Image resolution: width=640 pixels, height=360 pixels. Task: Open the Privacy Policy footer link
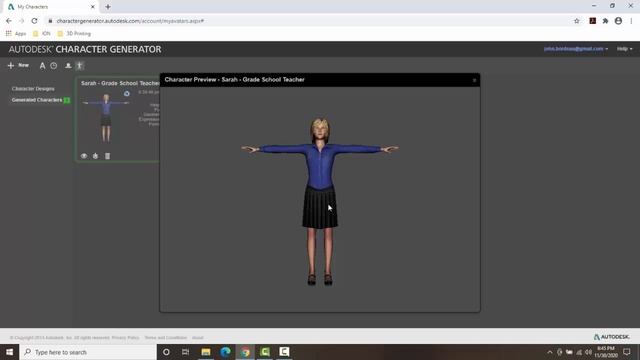coord(125,338)
